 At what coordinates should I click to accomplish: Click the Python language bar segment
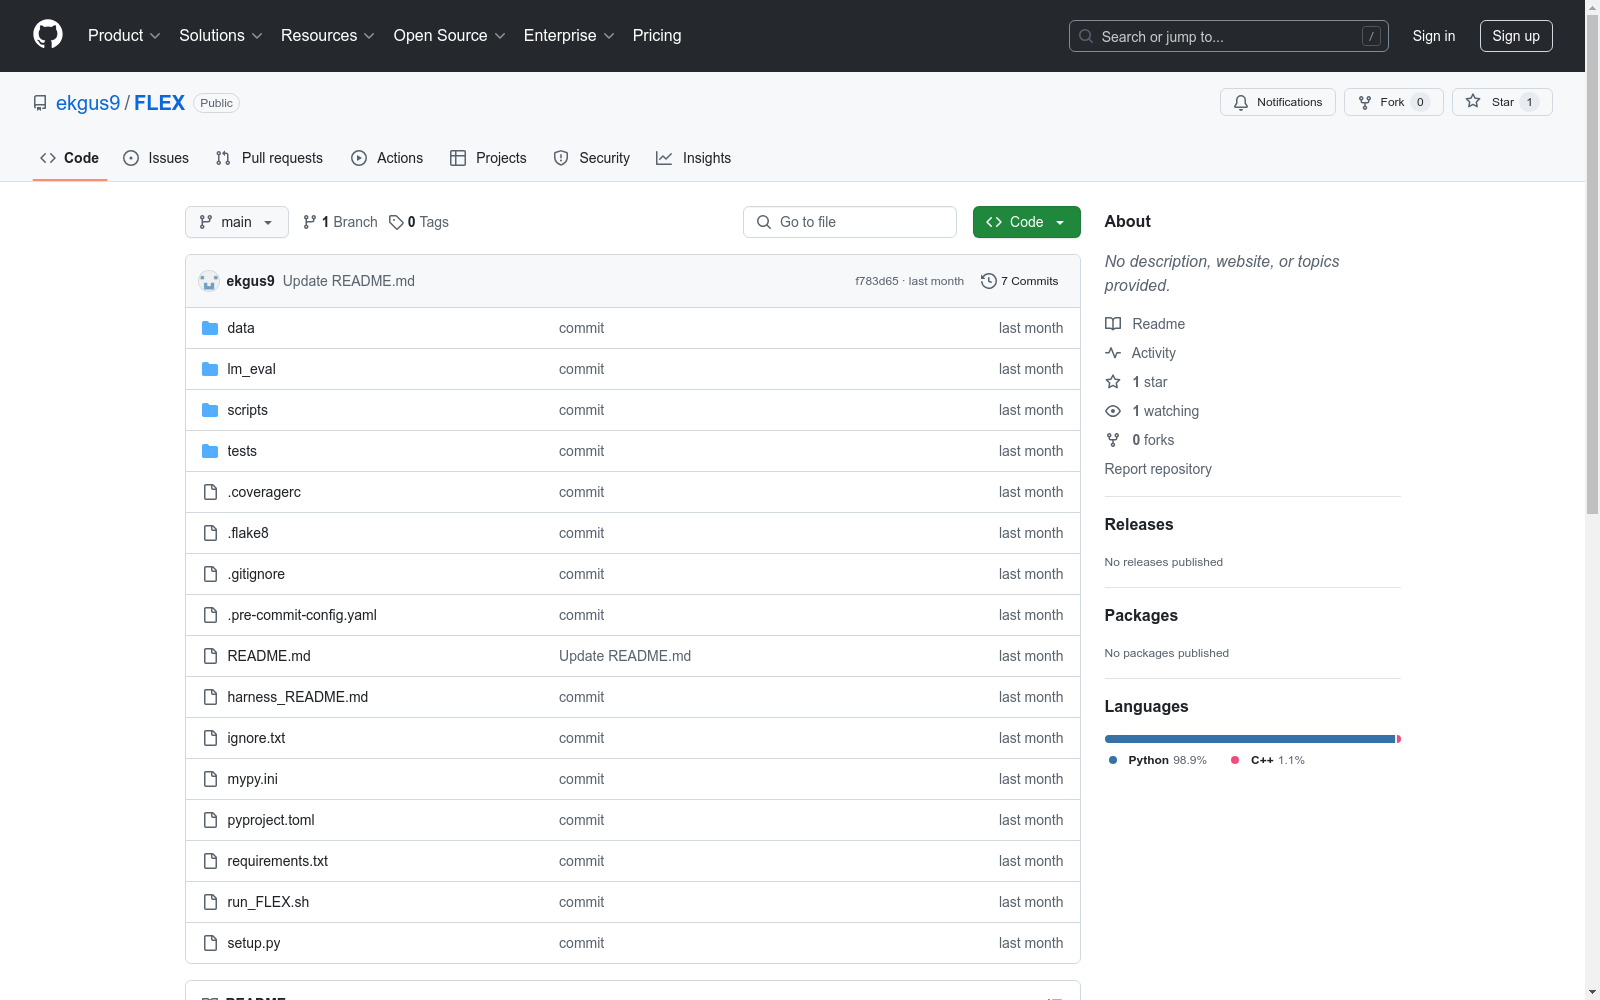(1250, 739)
